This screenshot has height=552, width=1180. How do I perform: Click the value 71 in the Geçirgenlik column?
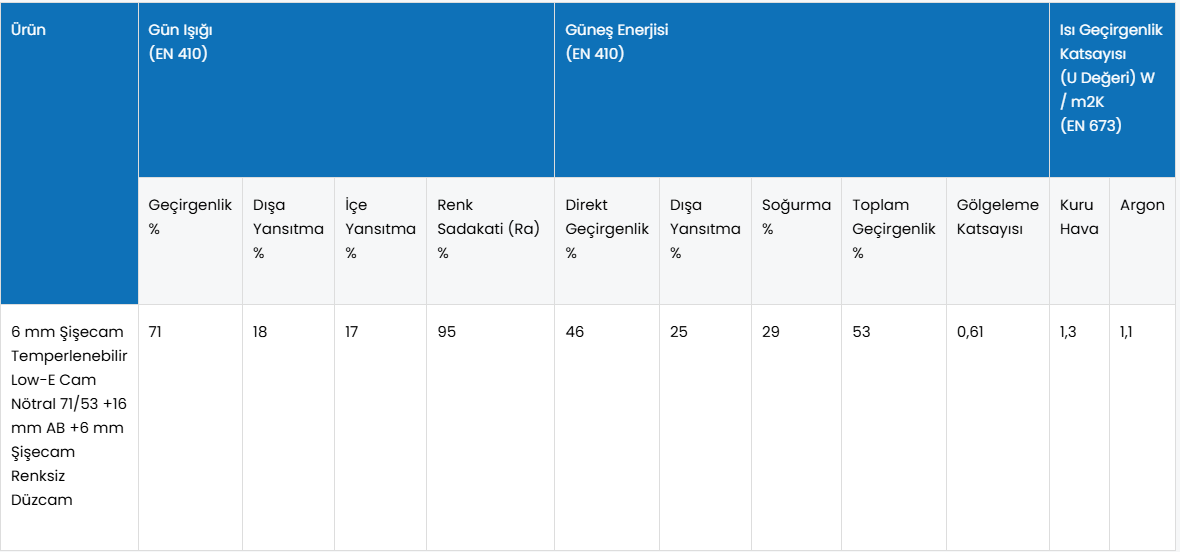coord(156,332)
